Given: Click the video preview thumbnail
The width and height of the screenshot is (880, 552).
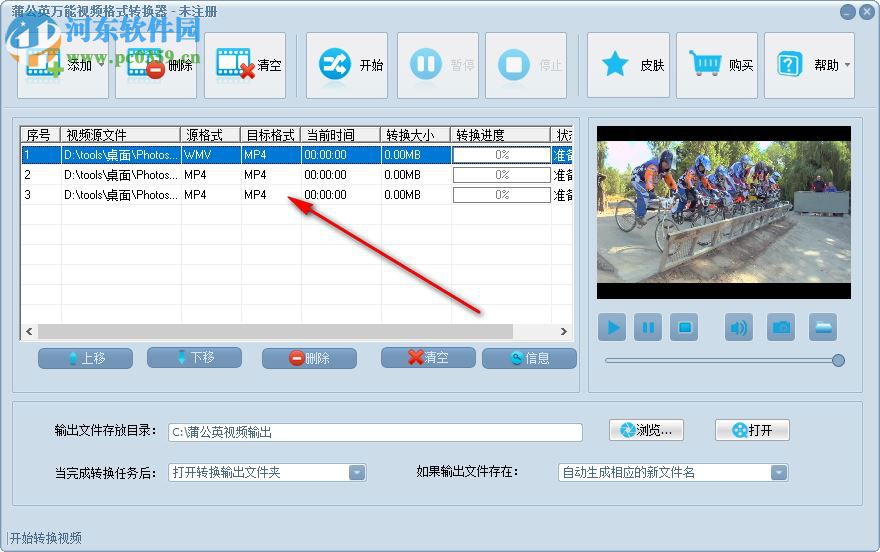Looking at the screenshot, I should (x=724, y=212).
